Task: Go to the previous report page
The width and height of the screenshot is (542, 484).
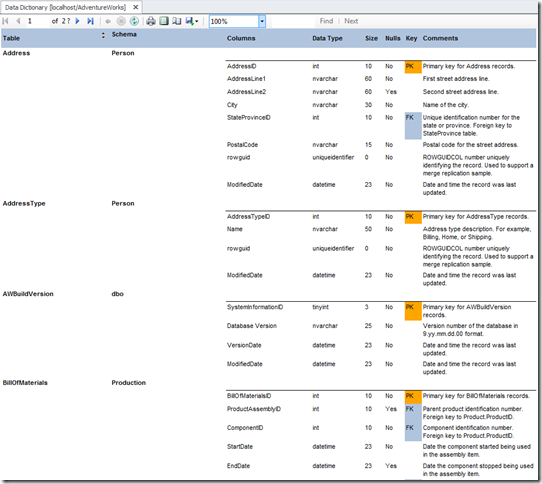Action: pos(18,21)
